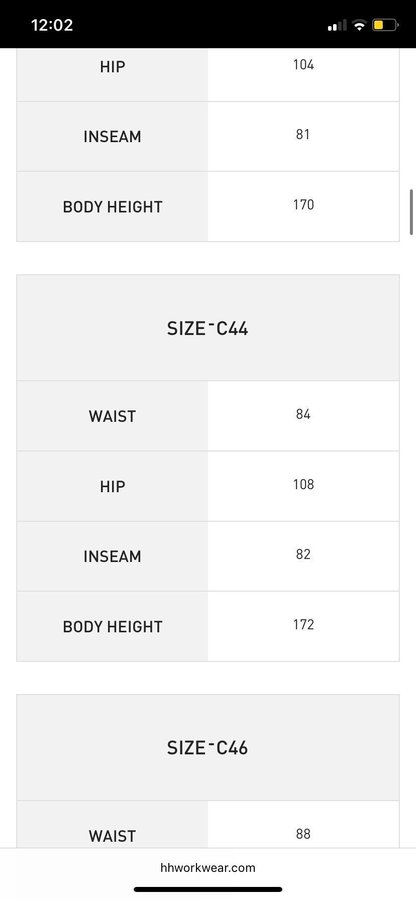Screen dimensions: 416x900
Task: Click the inseam value 81
Action: (303, 134)
